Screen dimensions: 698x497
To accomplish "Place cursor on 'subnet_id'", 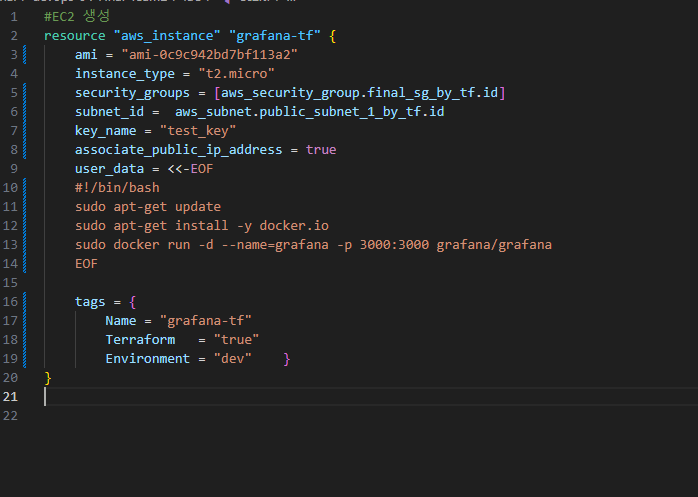I will (109, 111).
